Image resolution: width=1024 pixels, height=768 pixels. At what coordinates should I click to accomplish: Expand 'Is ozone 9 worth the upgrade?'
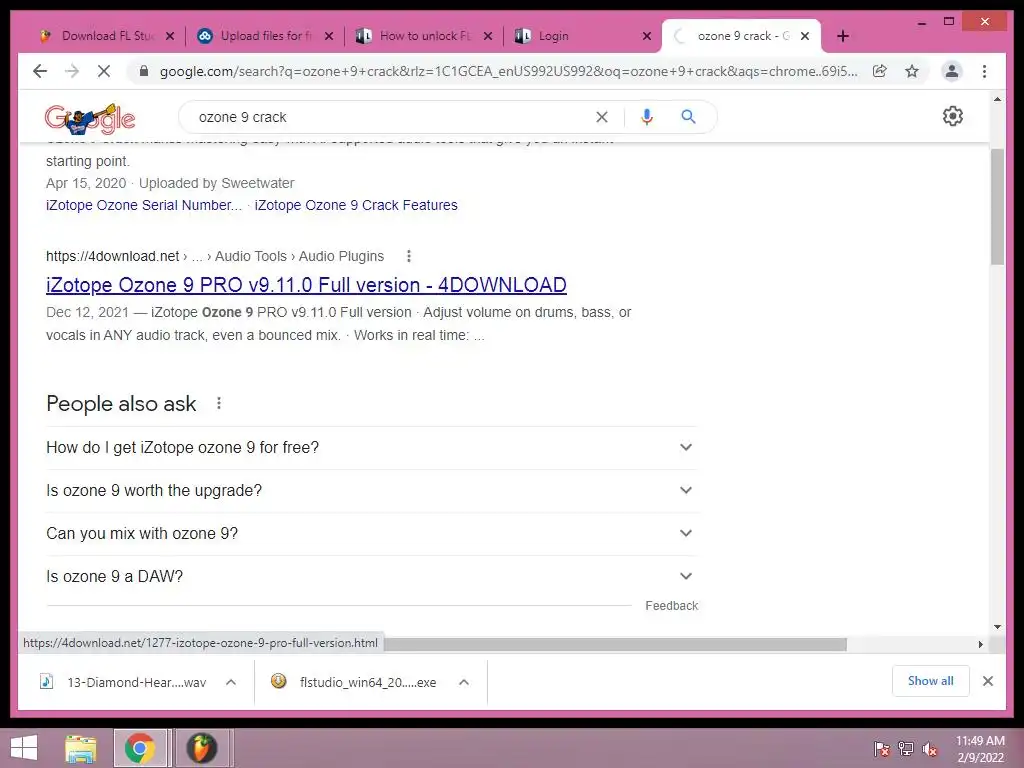370,490
